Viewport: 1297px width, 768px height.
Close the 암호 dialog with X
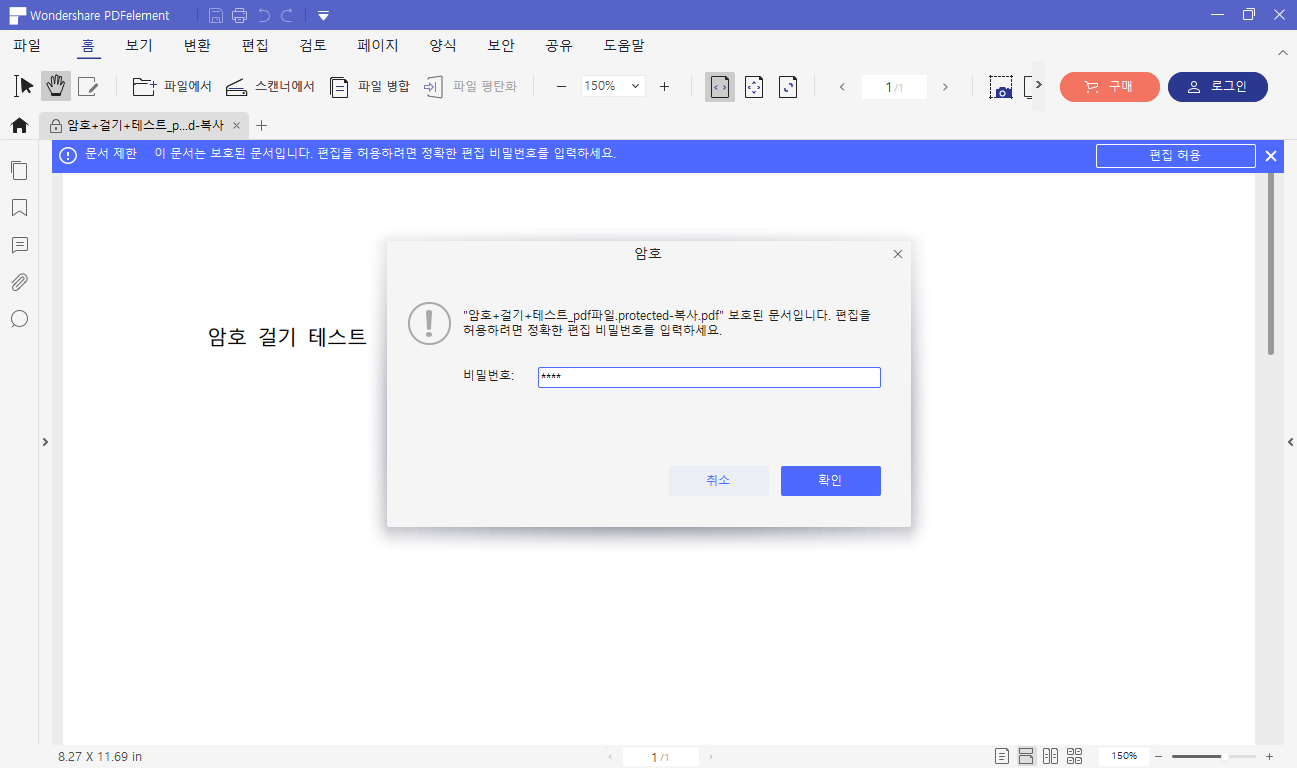(898, 254)
